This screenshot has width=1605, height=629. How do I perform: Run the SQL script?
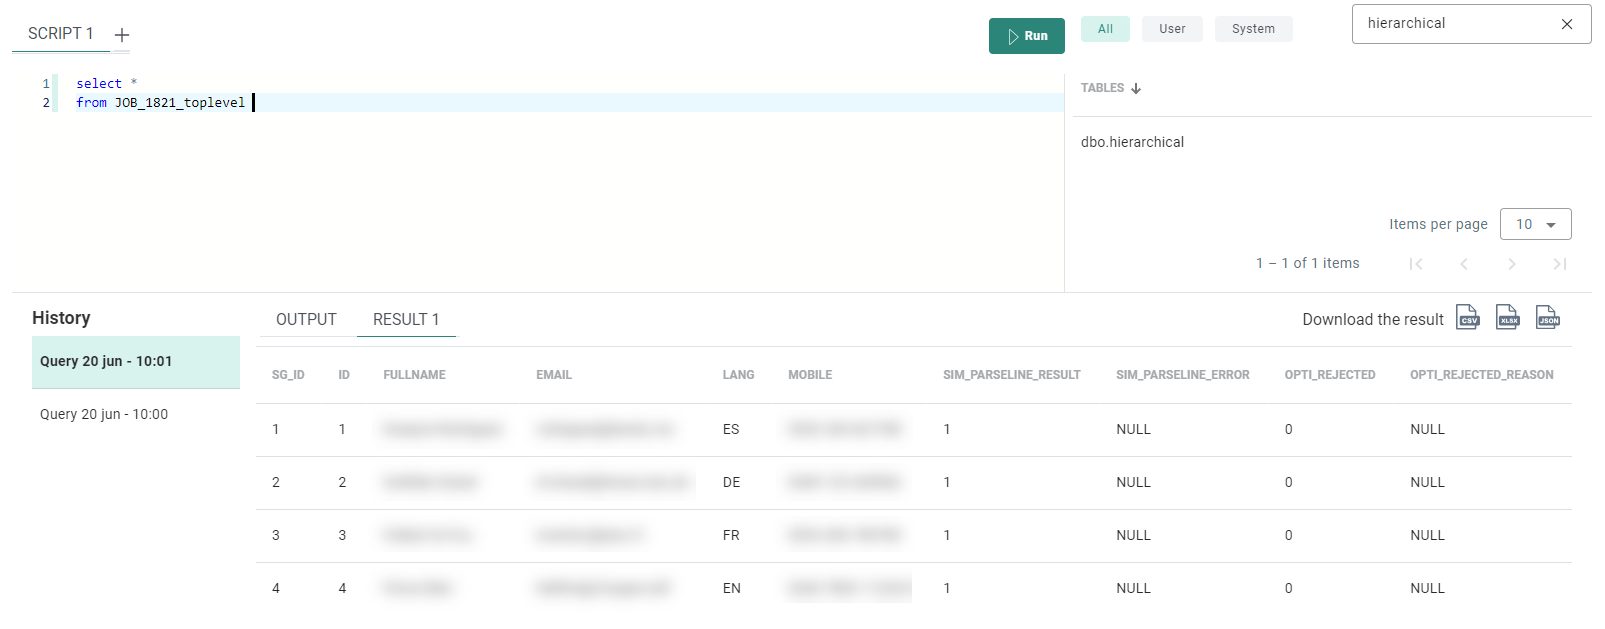1026,36
